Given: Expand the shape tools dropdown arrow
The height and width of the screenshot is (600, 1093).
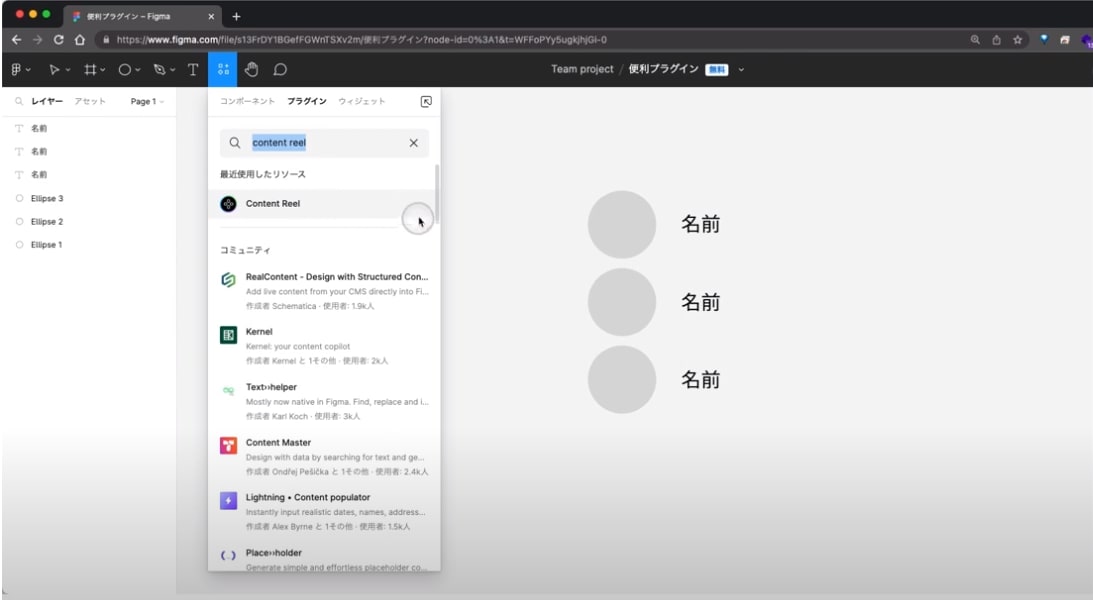Looking at the screenshot, I should [138, 70].
